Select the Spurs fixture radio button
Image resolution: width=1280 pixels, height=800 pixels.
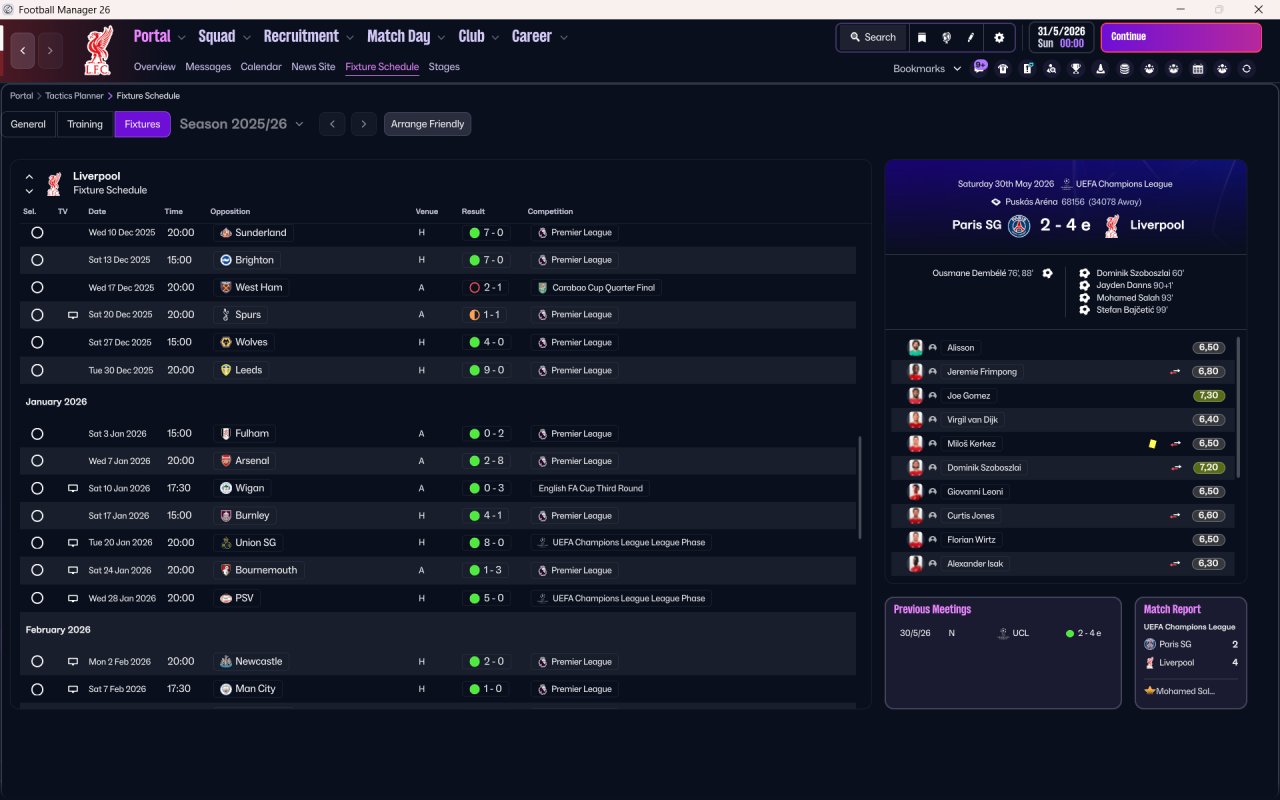coord(37,315)
